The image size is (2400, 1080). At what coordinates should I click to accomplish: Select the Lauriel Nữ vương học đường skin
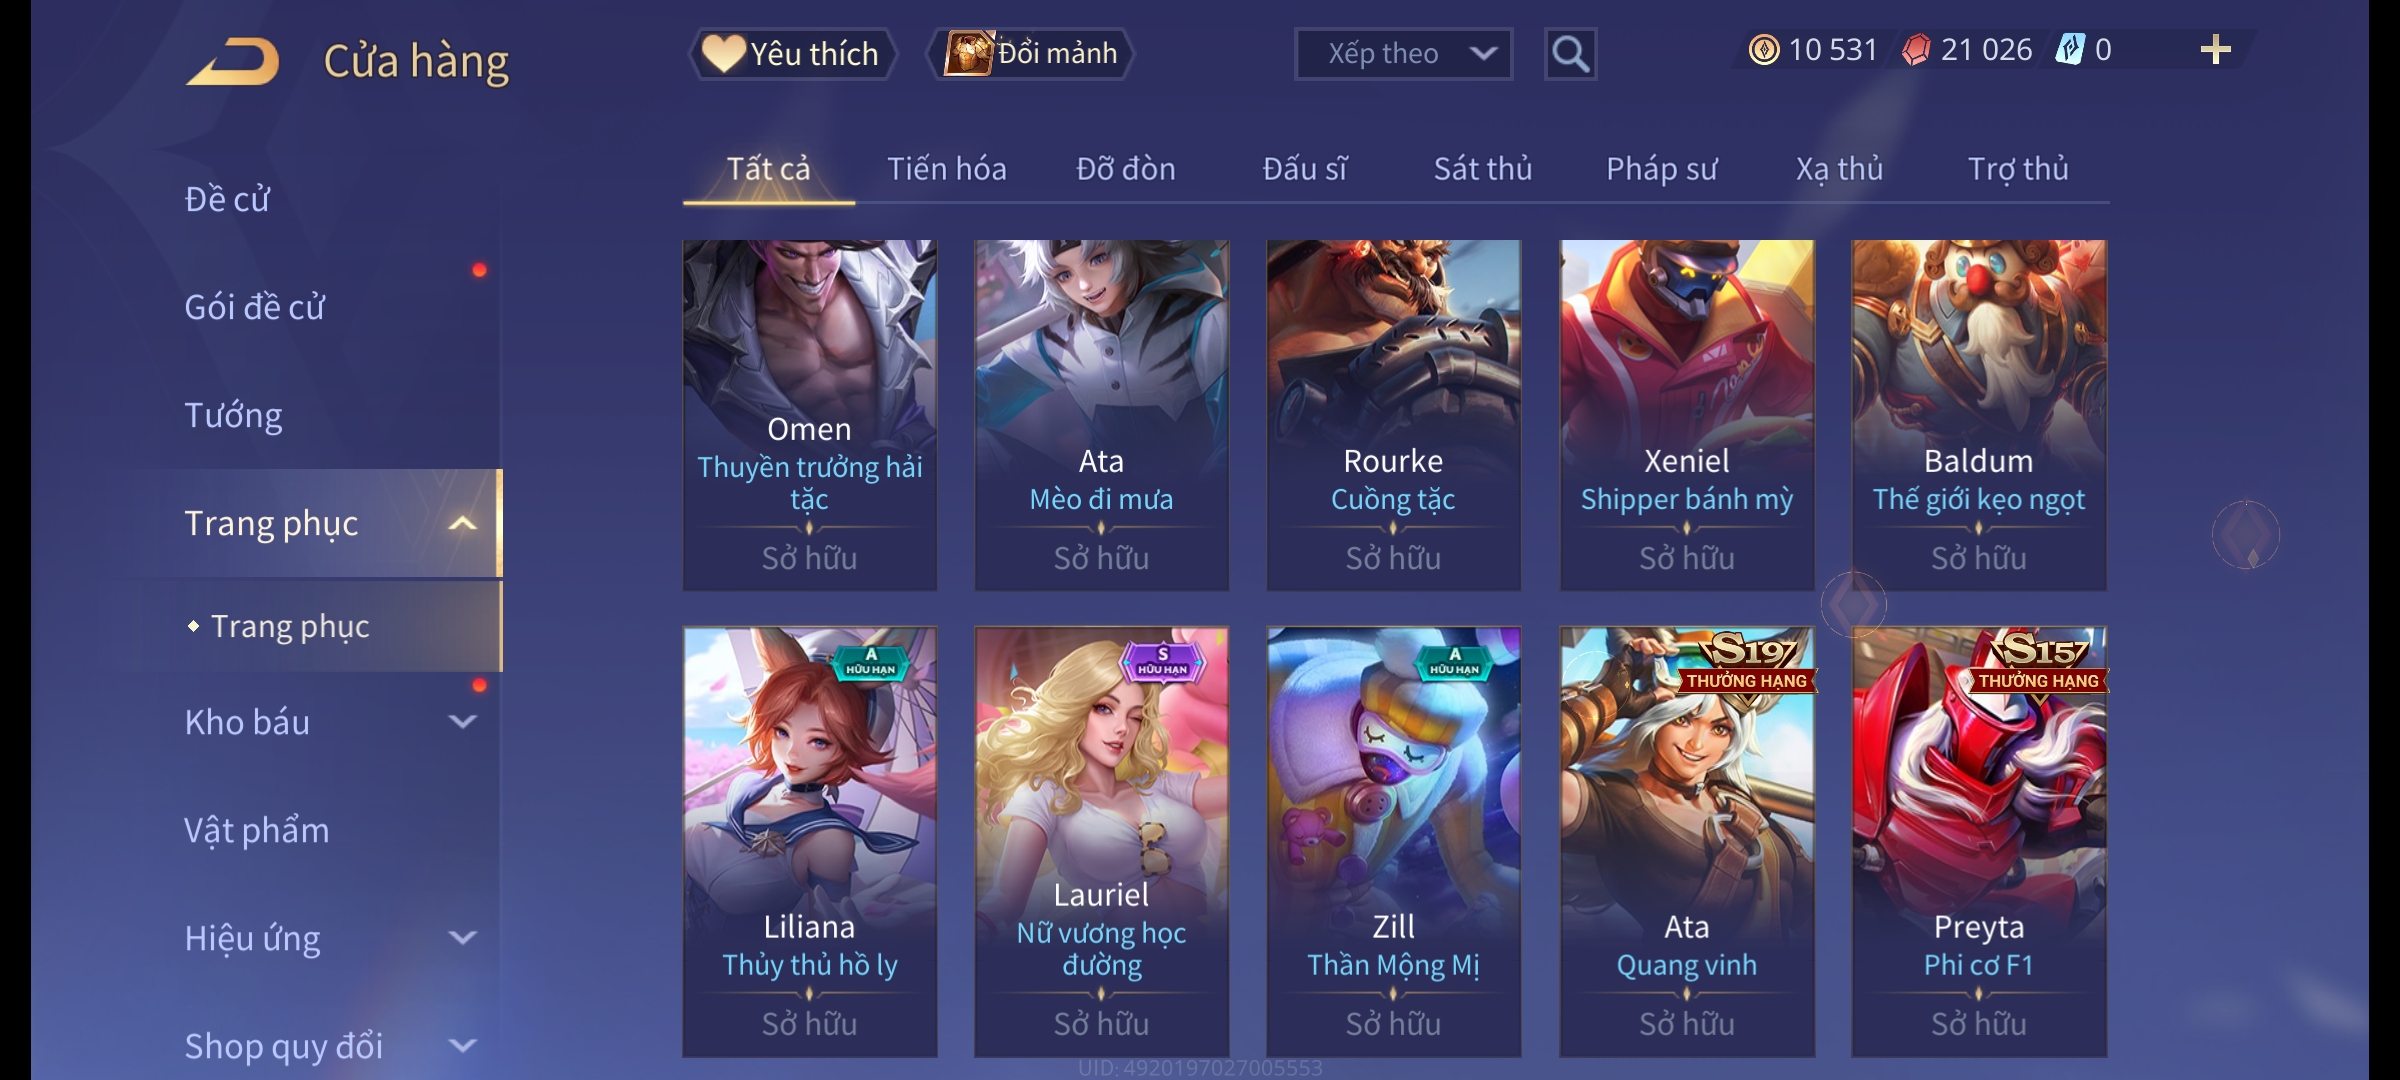click(x=1101, y=841)
